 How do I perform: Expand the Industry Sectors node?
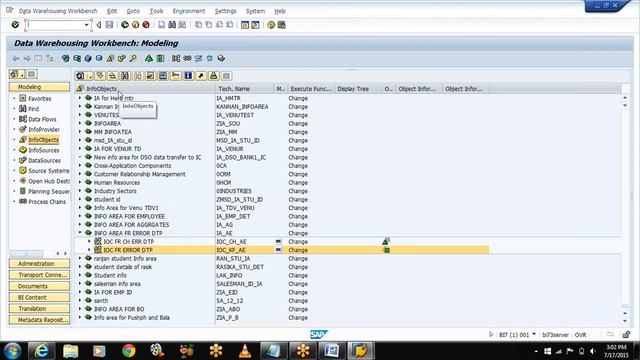pos(80,191)
